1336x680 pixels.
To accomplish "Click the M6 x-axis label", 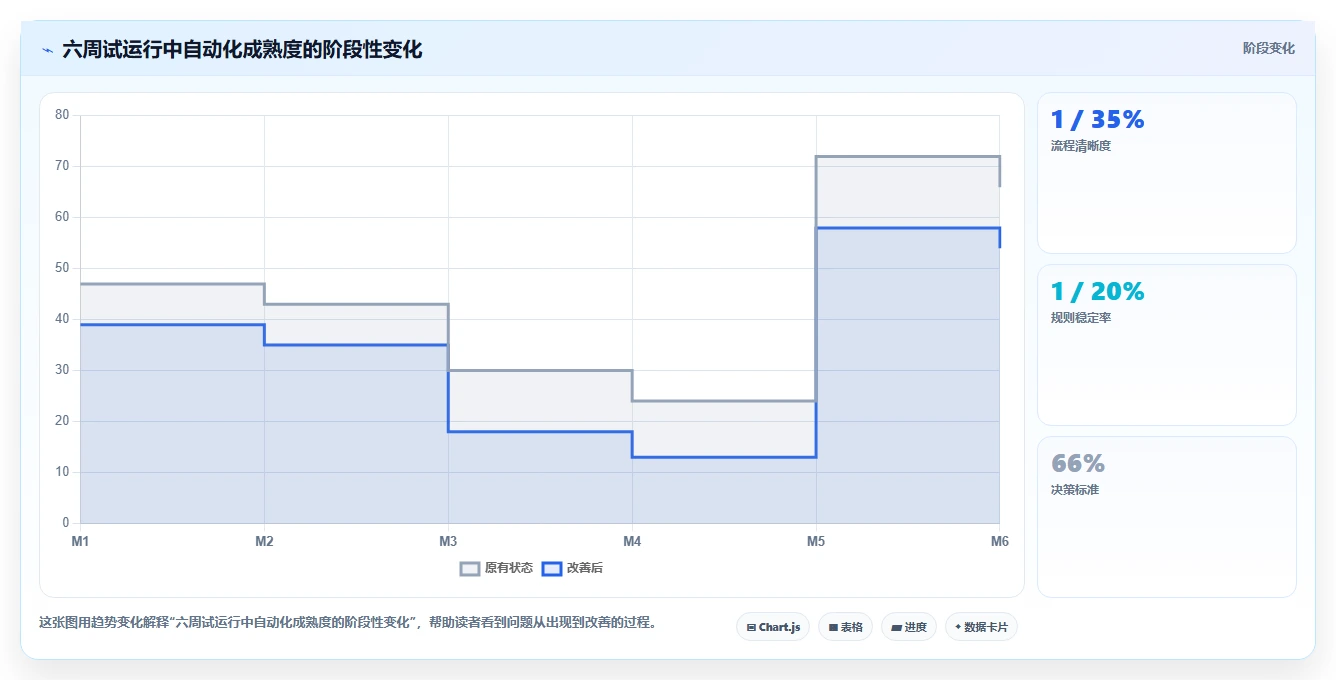I will [x=1000, y=541].
